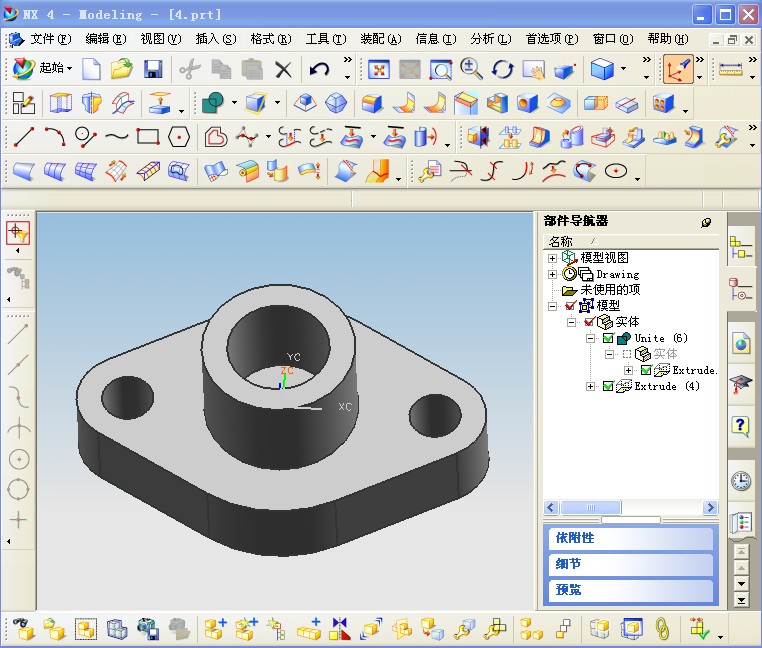Viewport: 762px width, 648px height.
Task: Expand the nested Extrude node
Action: (628, 370)
